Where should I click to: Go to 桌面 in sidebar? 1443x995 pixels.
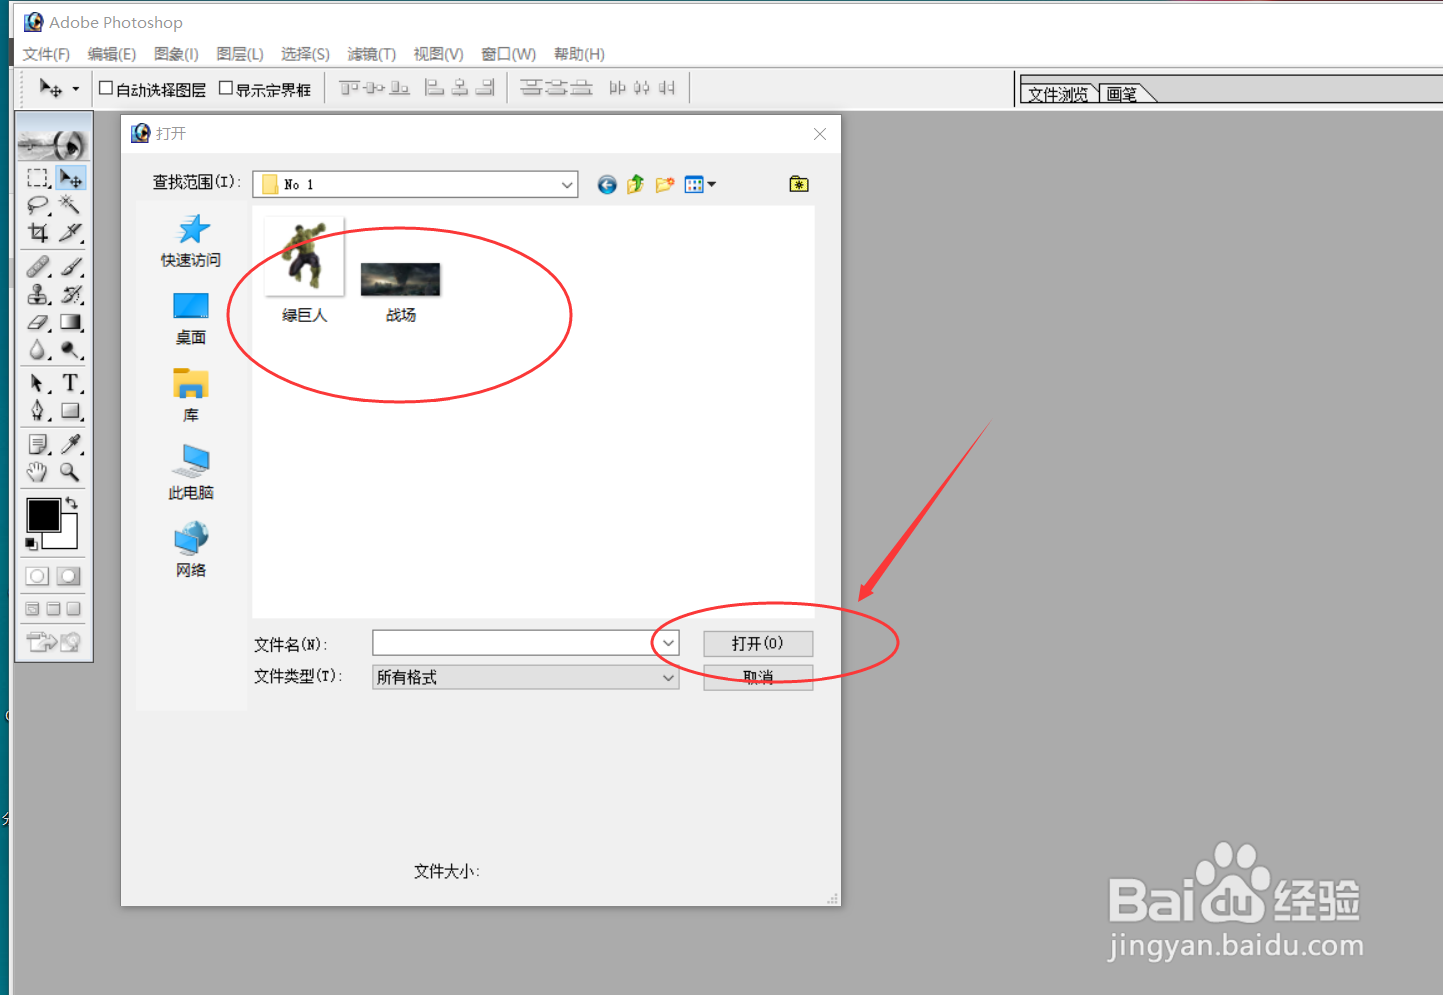191,318
